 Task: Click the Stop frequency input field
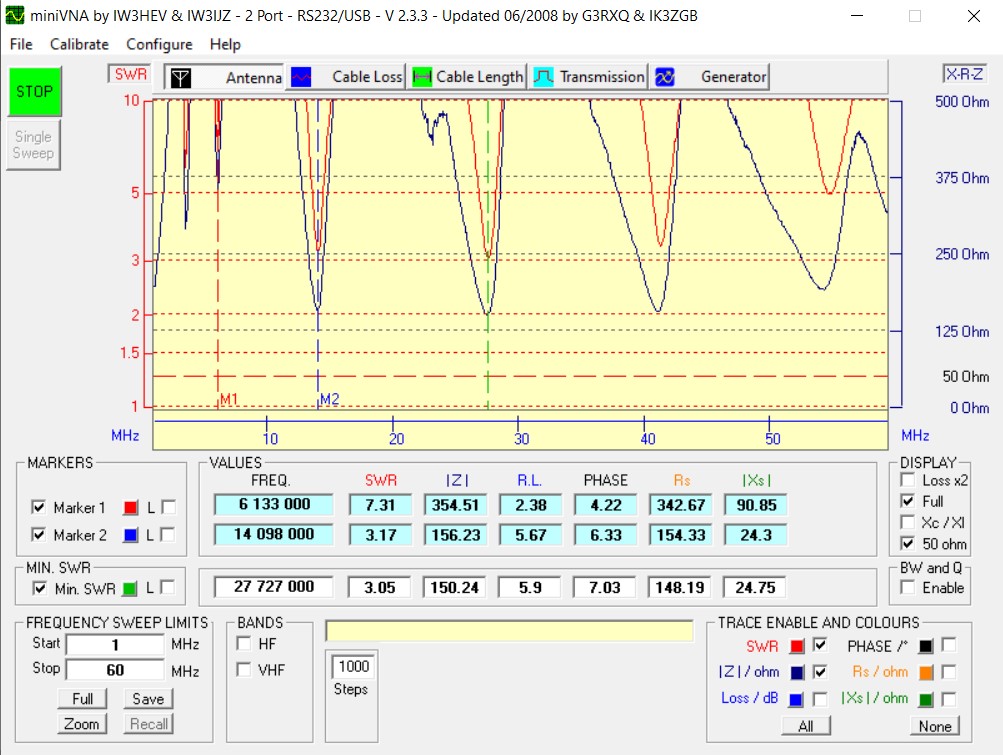click(x=115, y=670)
